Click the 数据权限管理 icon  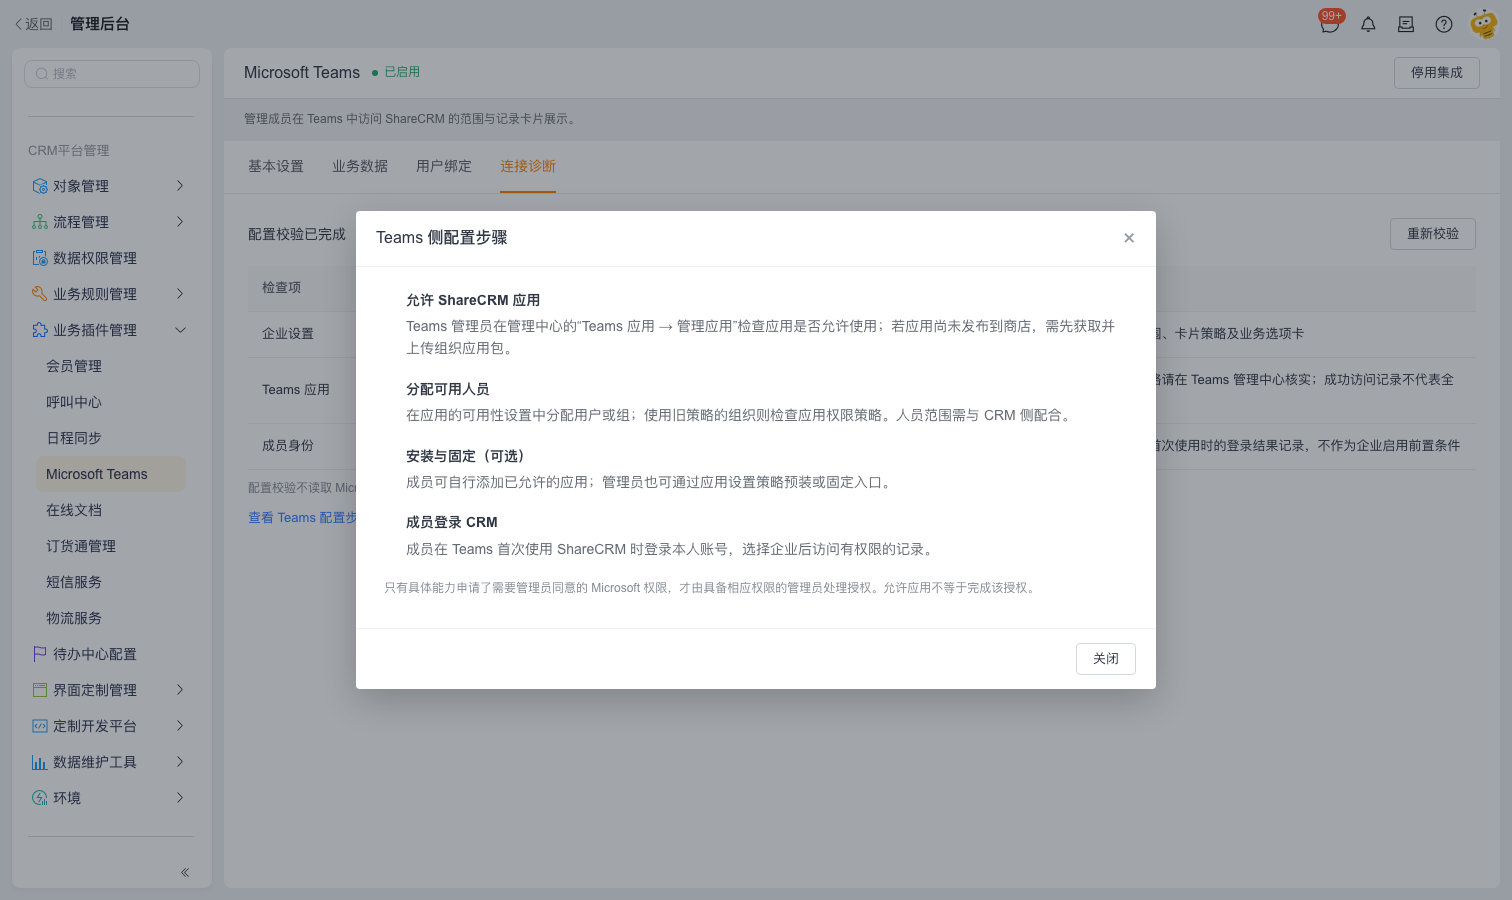(x=40, y=258)
